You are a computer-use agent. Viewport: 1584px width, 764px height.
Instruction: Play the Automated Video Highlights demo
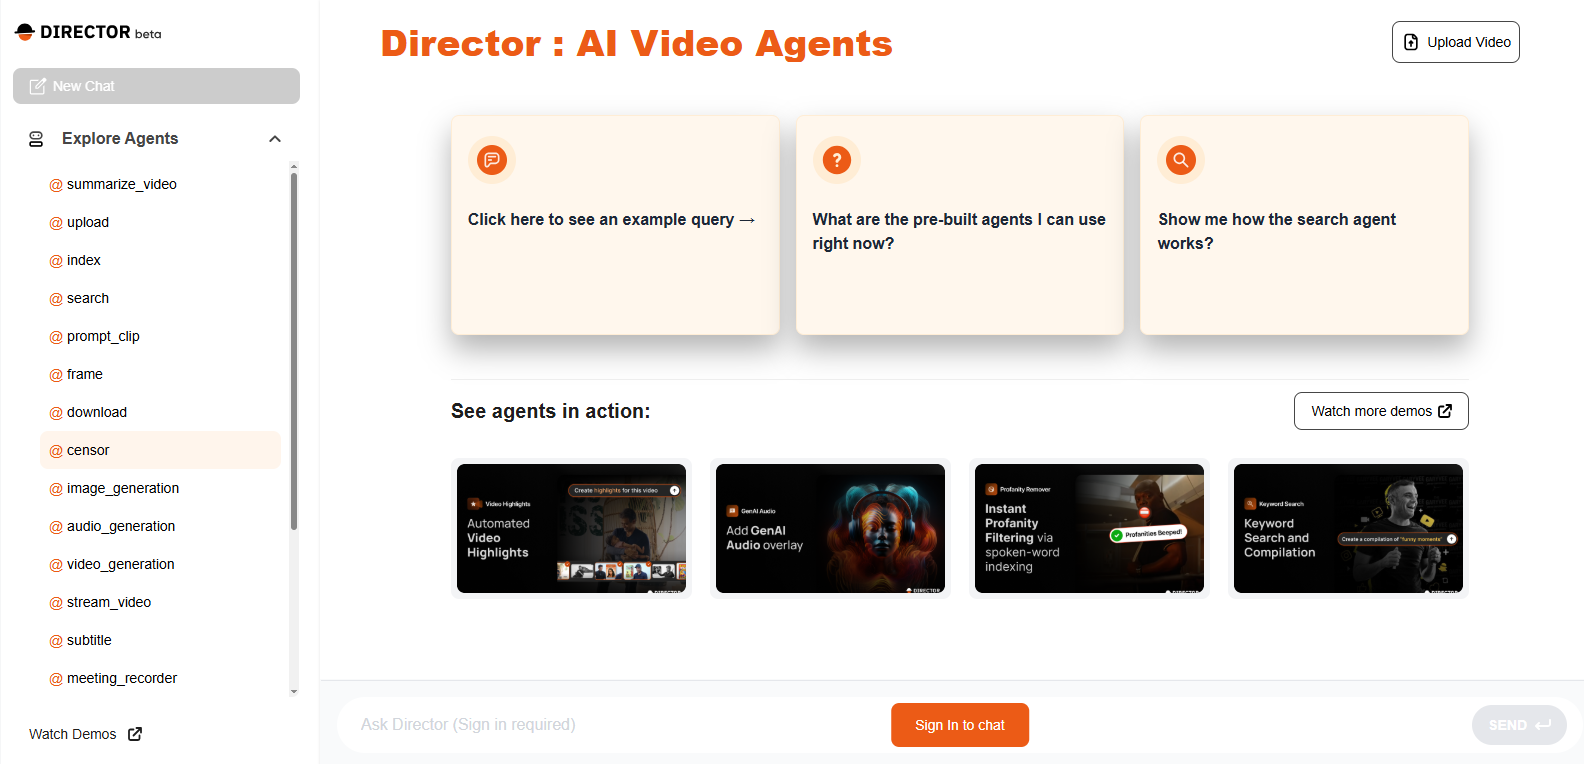[571, 529]
